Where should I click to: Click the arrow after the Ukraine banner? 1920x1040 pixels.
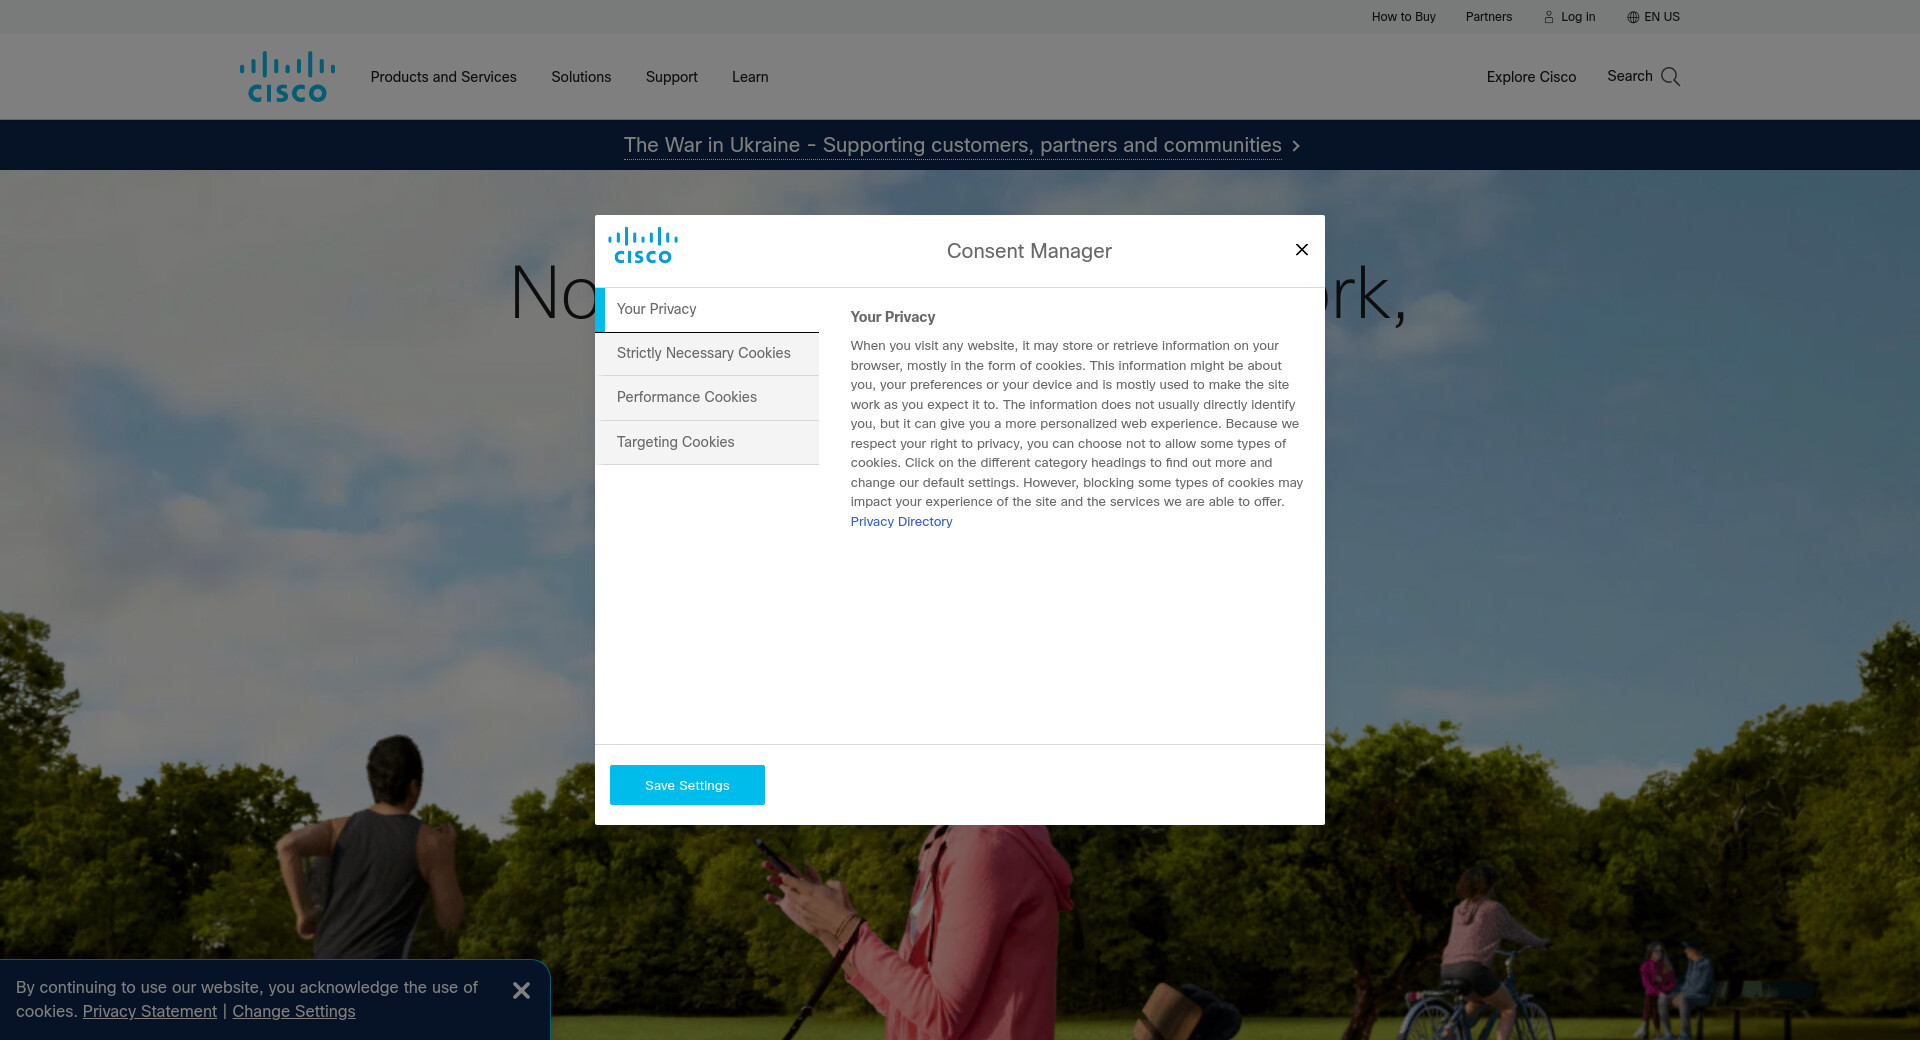pos(1296,146)
